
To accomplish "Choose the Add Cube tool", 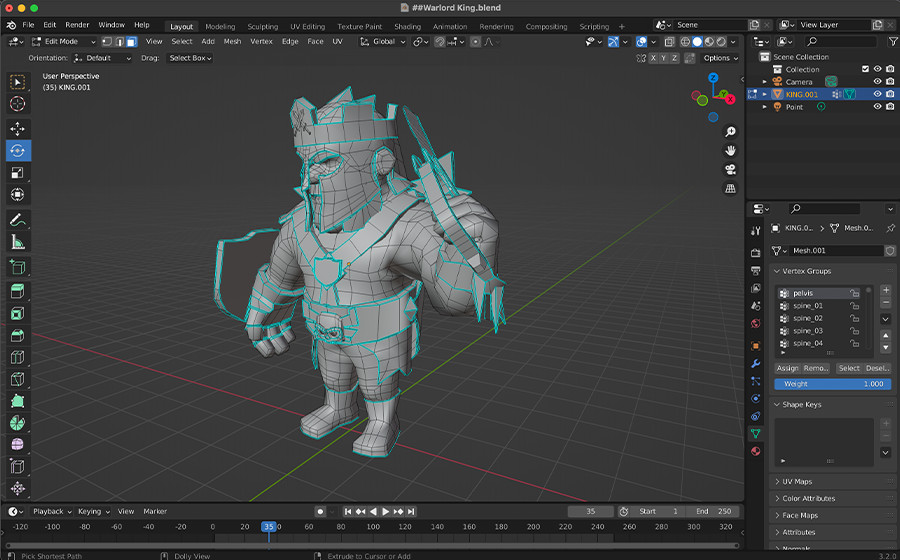I will pyautogui.click(x=17, y=267).
